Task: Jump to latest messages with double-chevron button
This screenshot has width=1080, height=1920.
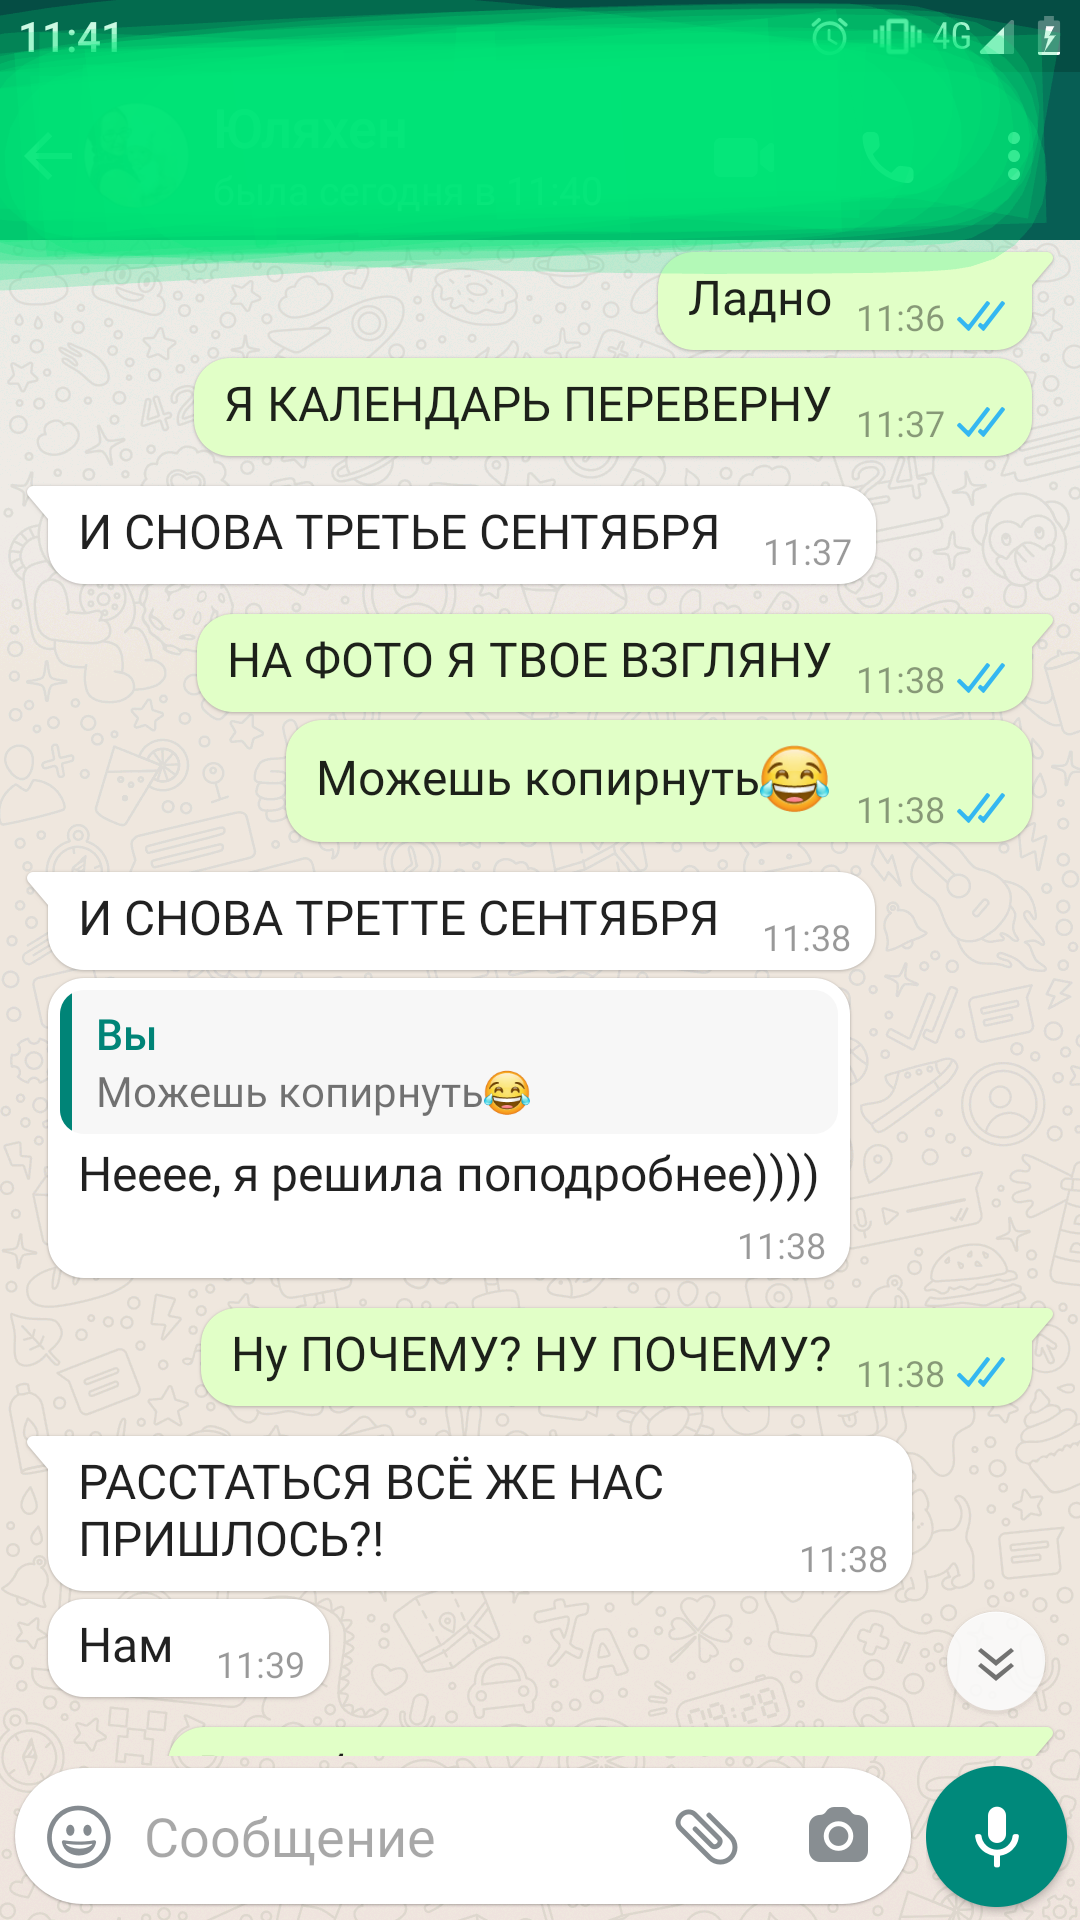Action: point(996,1662)
